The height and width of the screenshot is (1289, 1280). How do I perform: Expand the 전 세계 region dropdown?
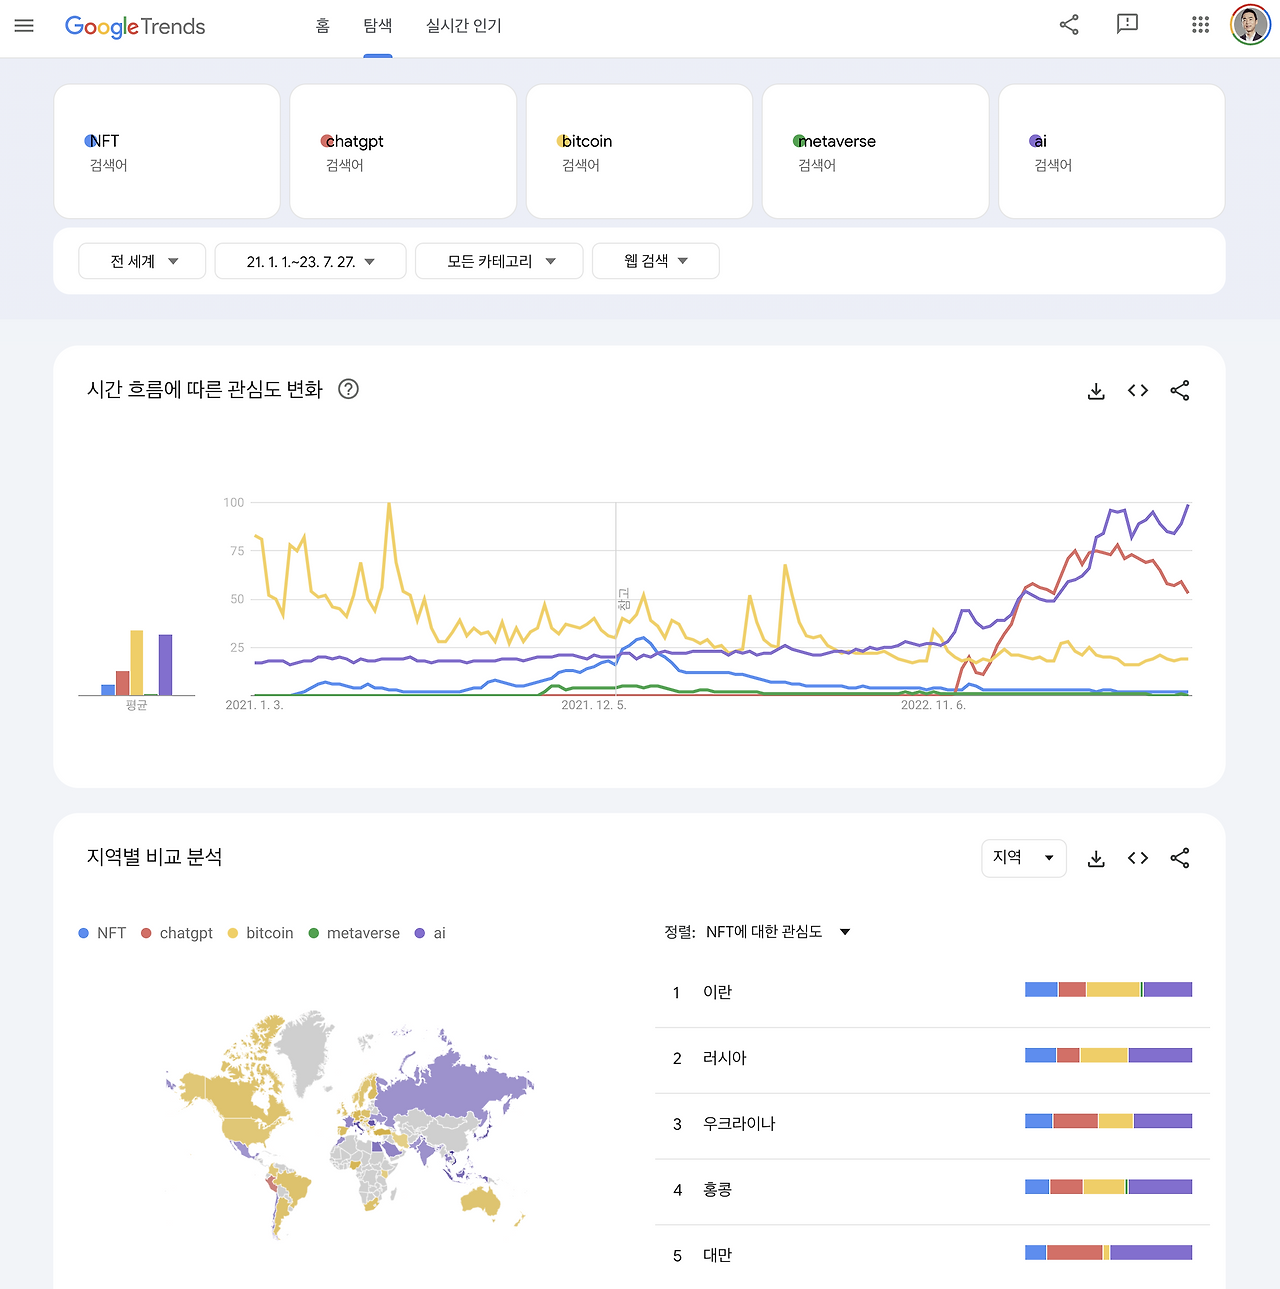click(x=142, y=261)
